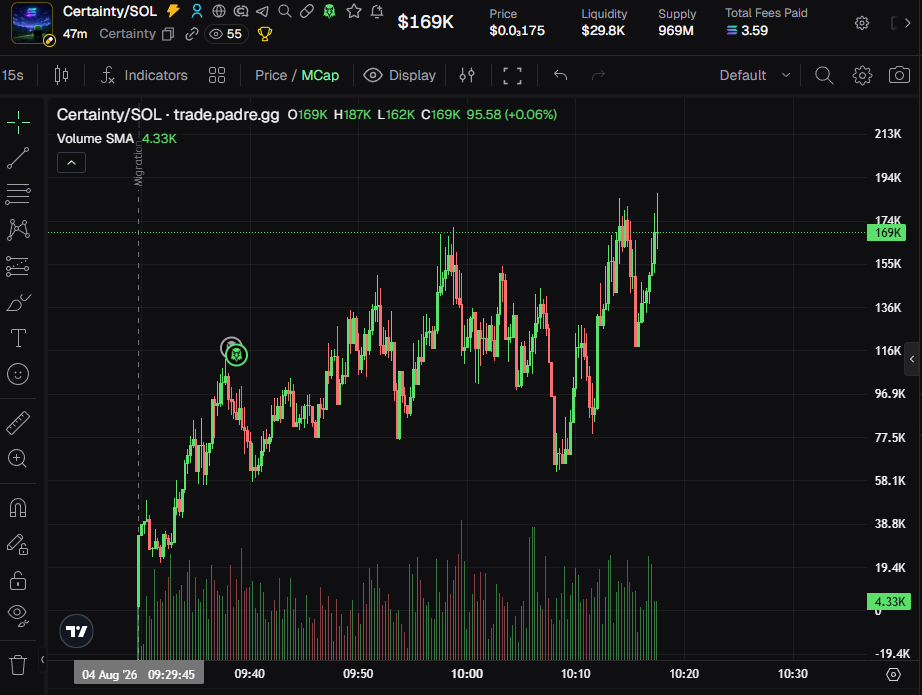This screenshot has height=695, width=922.
Task: Open the time axis settings target icon
Action: pyautogui.click(x=893, y=674)
